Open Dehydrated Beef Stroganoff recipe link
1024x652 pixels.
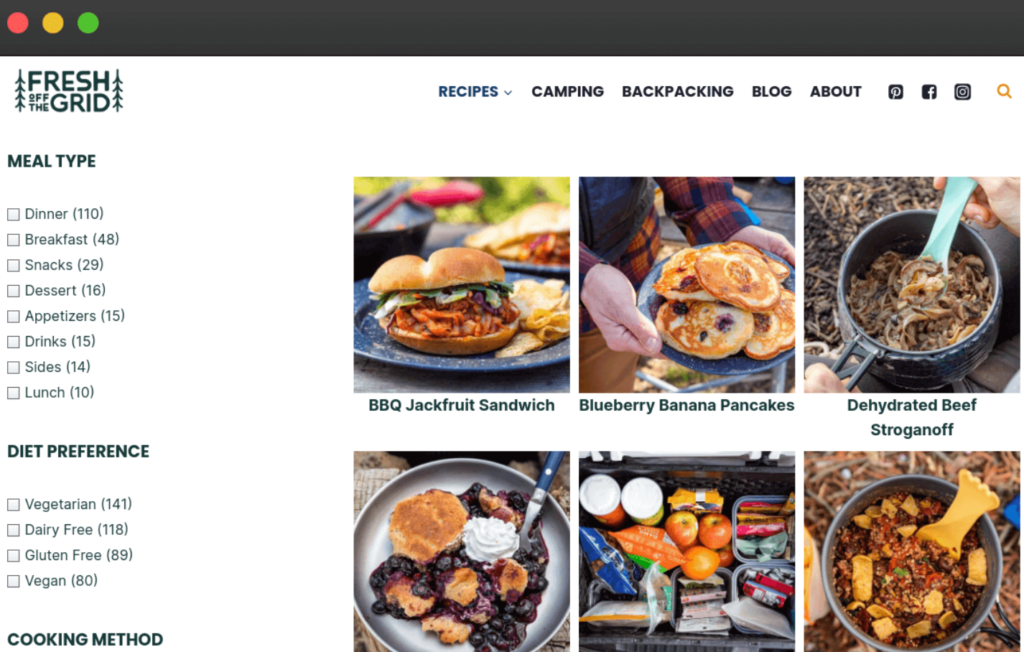[912, 417]
